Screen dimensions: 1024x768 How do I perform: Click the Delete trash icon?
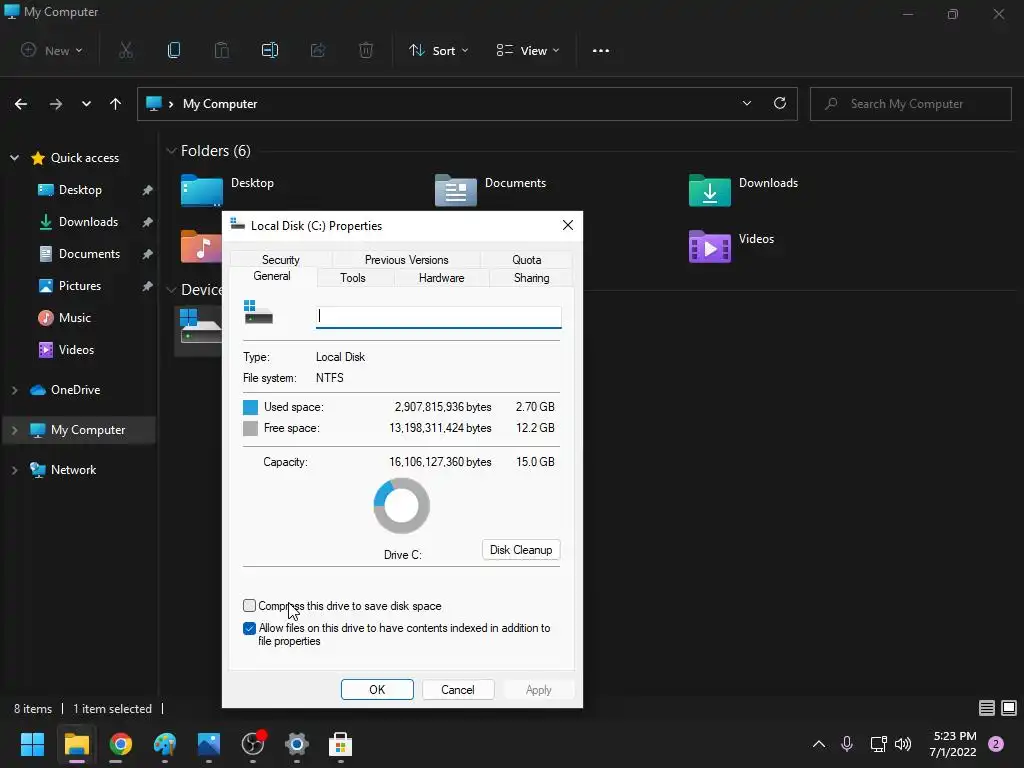coord(366,50)
